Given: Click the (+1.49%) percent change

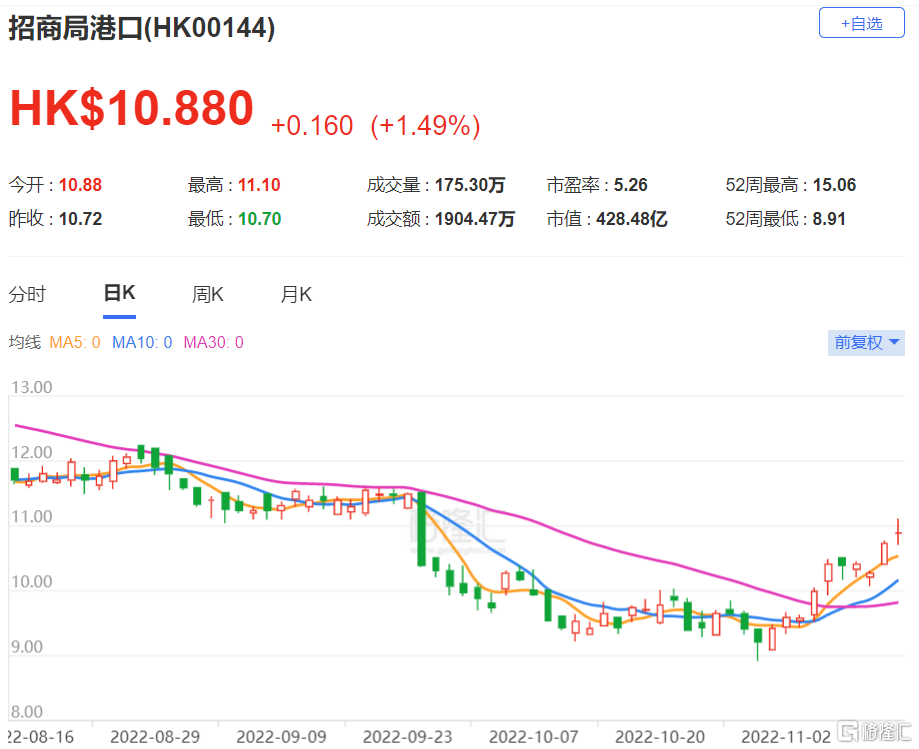Looking at the screenshot, I should tap(426, 125).
